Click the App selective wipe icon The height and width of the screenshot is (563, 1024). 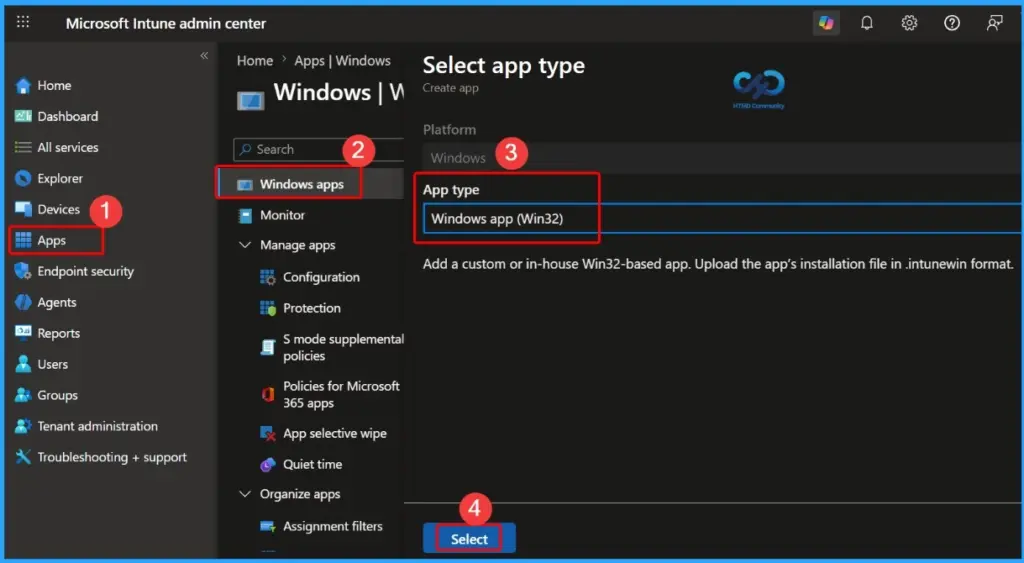coord(268,433)
